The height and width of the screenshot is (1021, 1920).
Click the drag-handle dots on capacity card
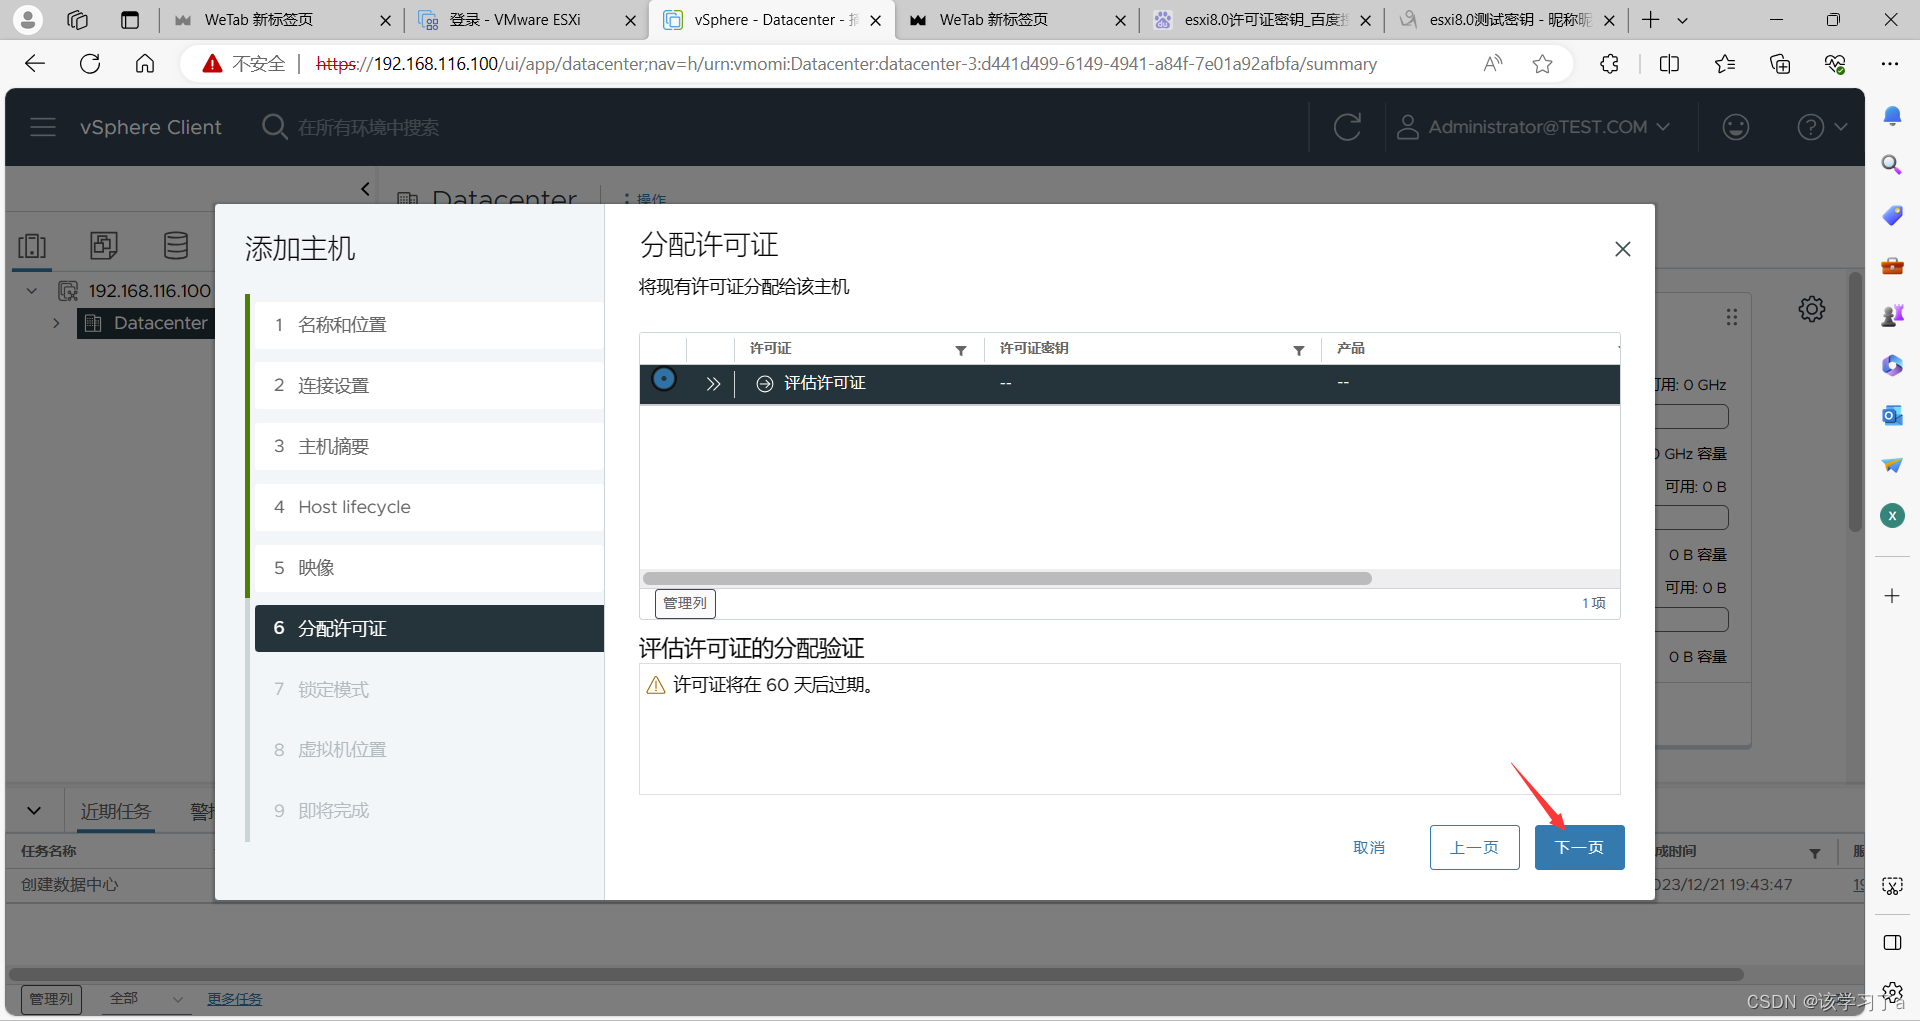(1731, 317)
